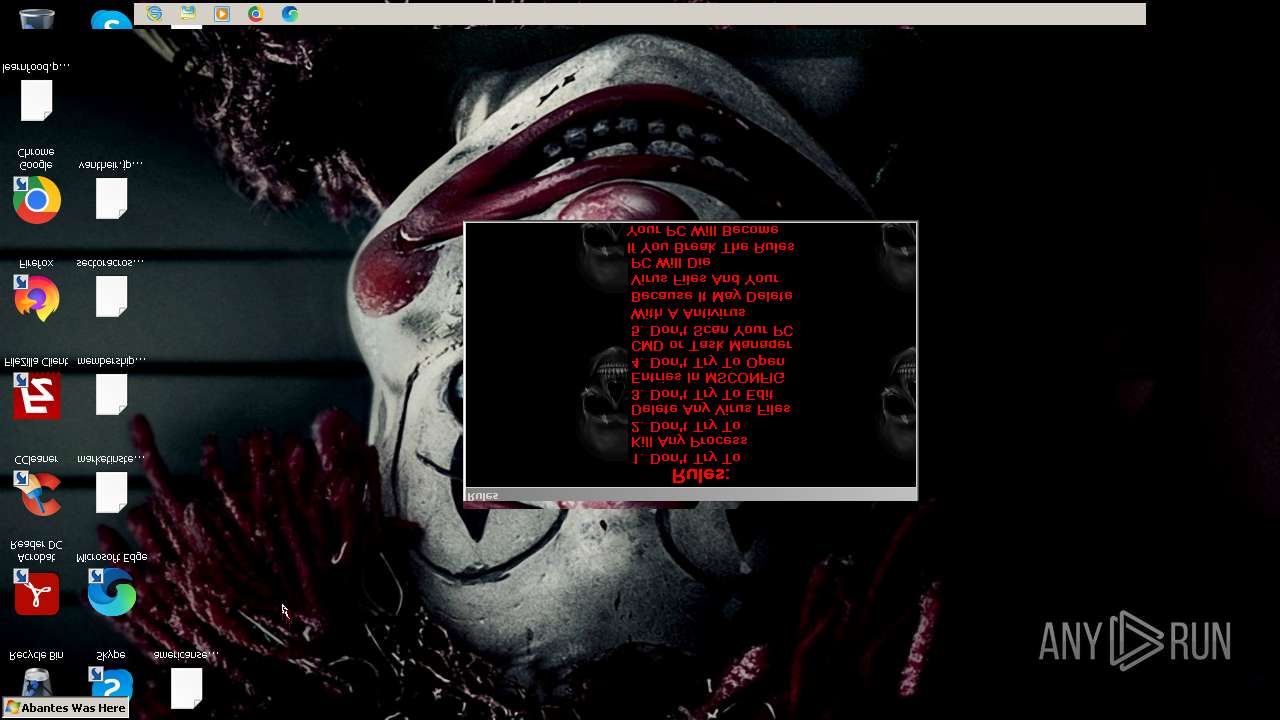The width and height of the screenshot is (1280, 720).
Task: Click the media player taskbar icon
Action: click(222, 14)
